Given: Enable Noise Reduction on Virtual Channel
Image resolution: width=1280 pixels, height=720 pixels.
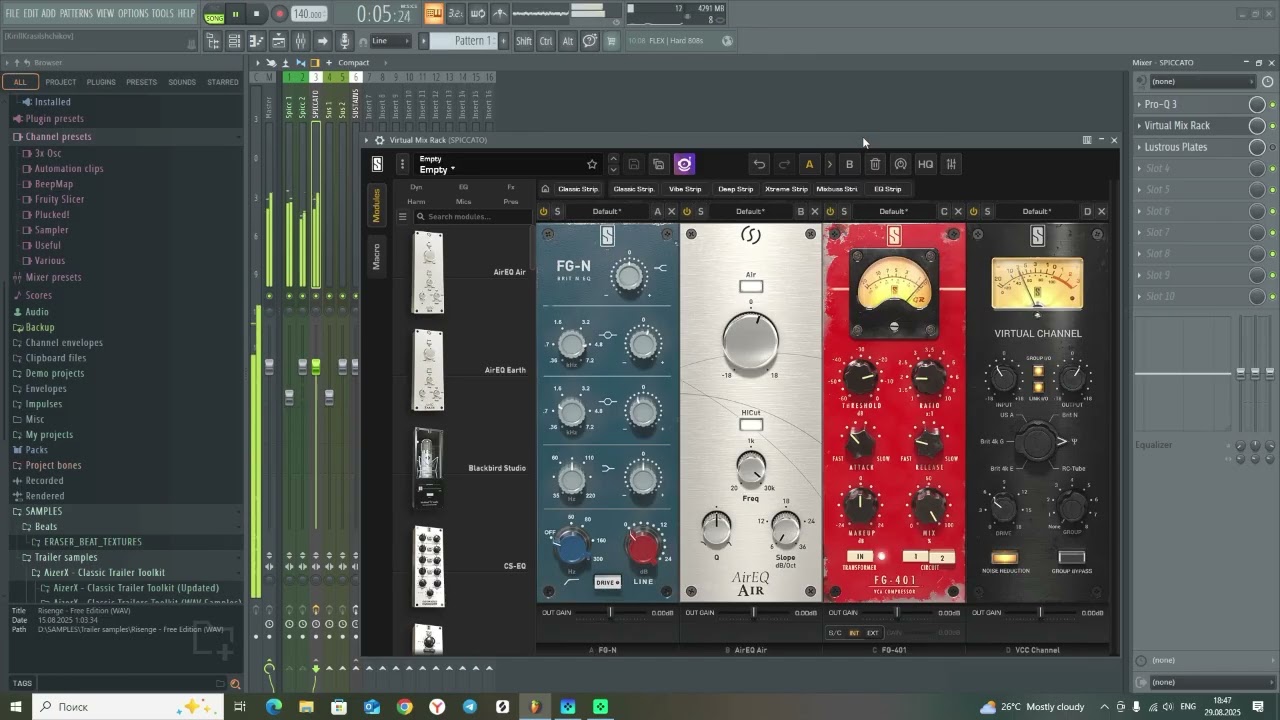Looking at the screenshot, I should (x=1004, y=558).
